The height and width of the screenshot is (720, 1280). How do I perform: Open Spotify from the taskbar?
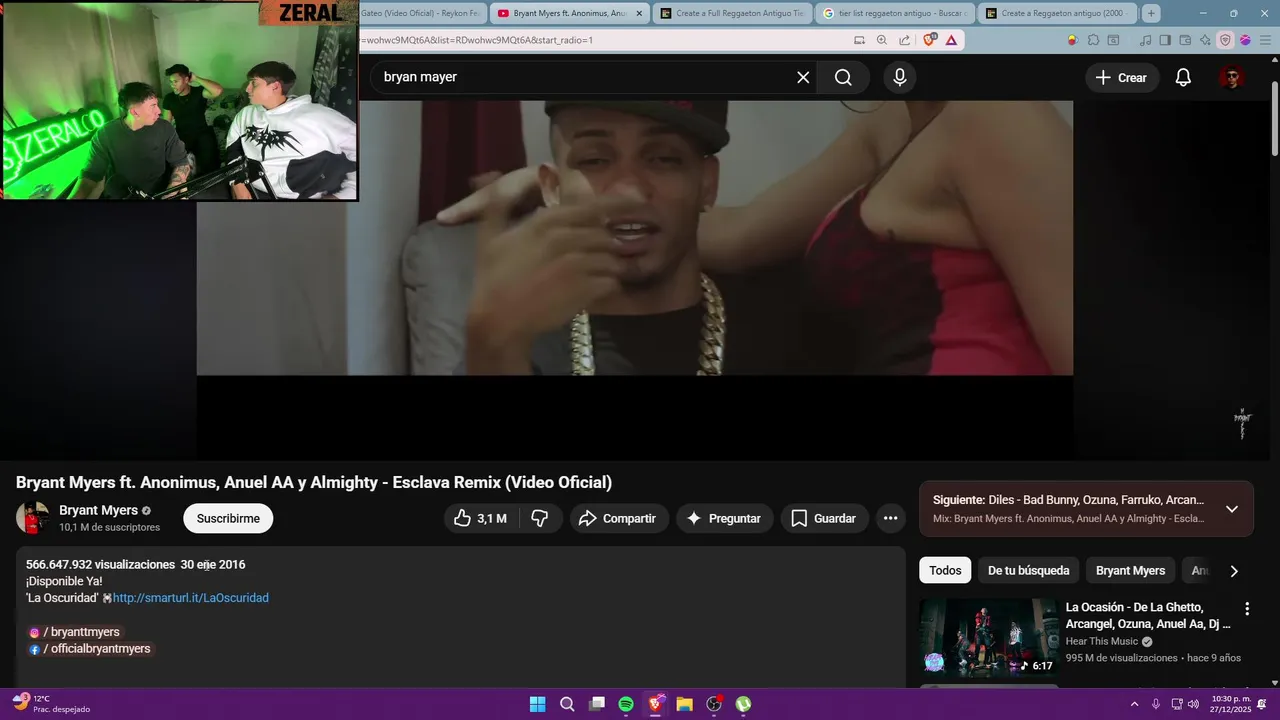[x=626, y=704]
